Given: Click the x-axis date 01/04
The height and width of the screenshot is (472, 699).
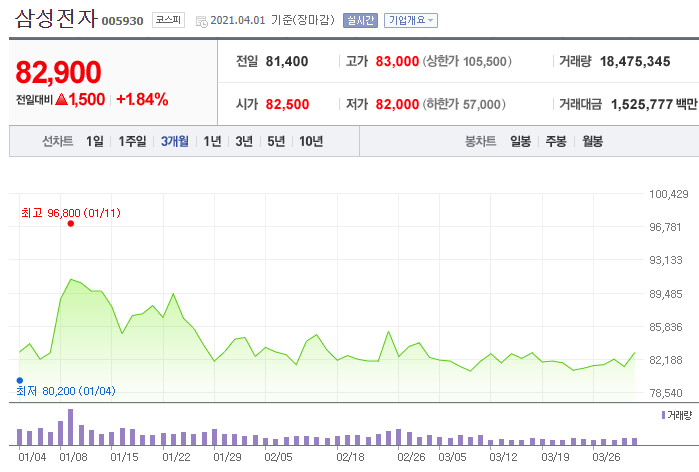Looking at the screenshot, I should pos(32,457).
